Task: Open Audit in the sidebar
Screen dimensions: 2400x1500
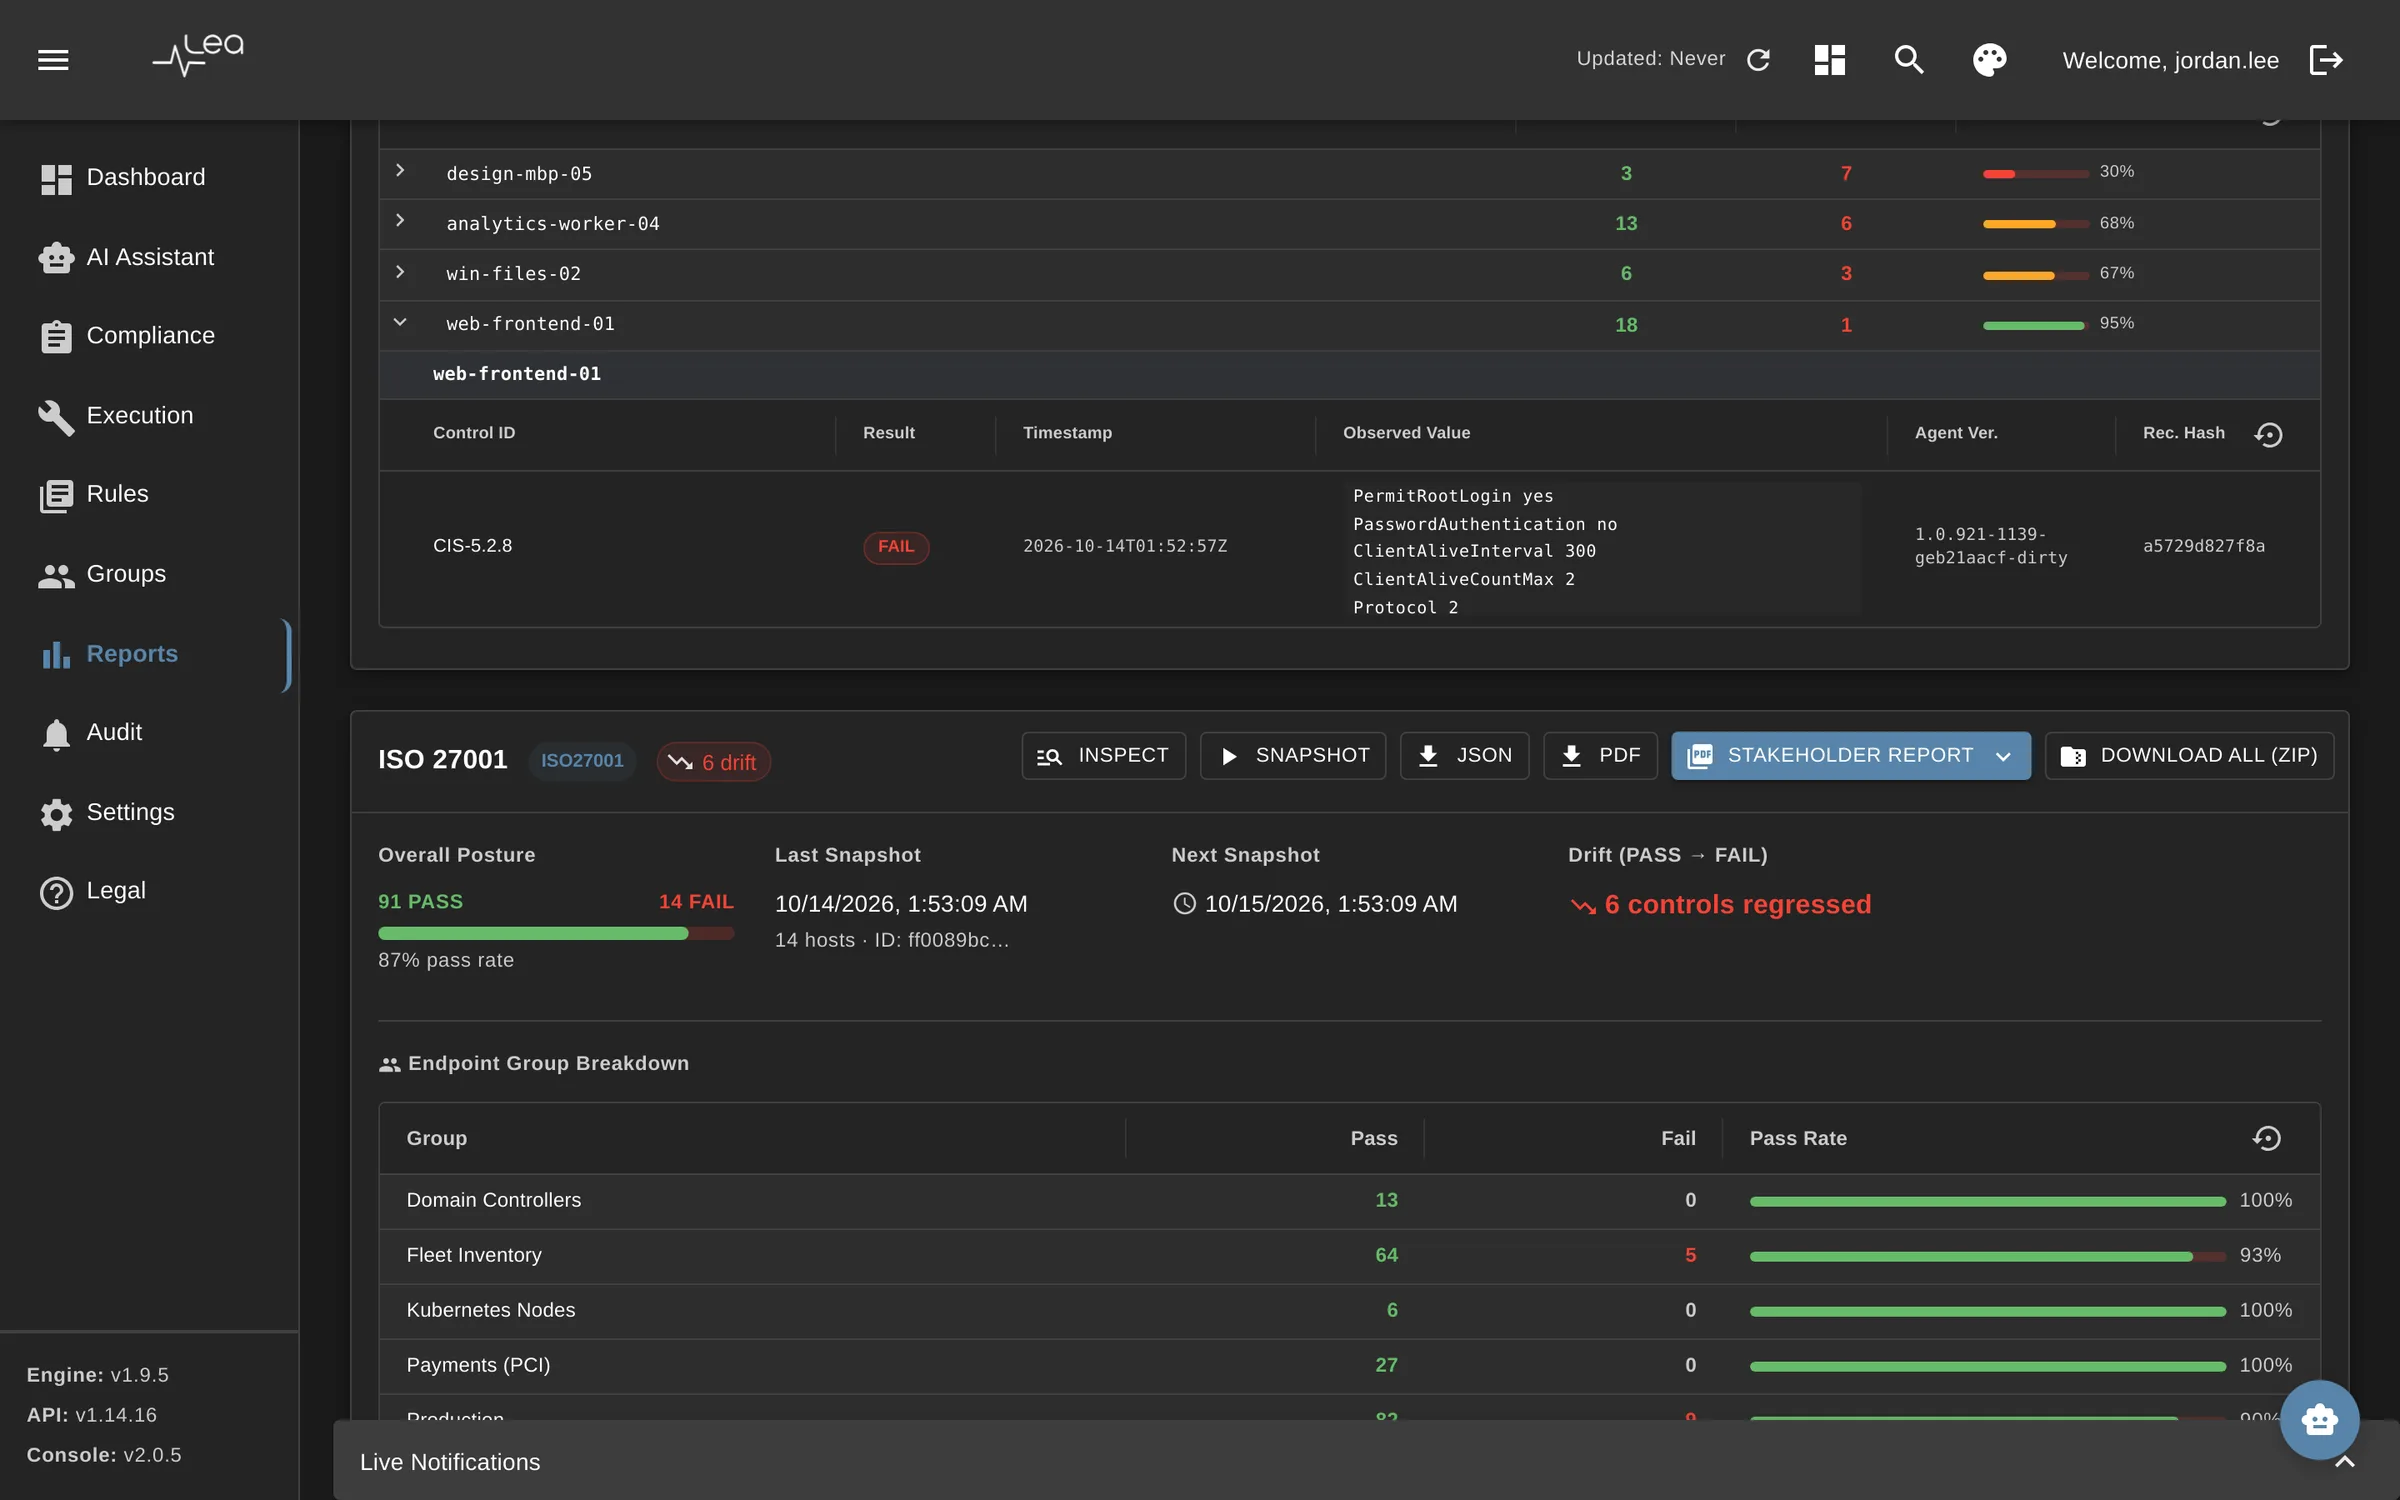Action: click(150, 733)
